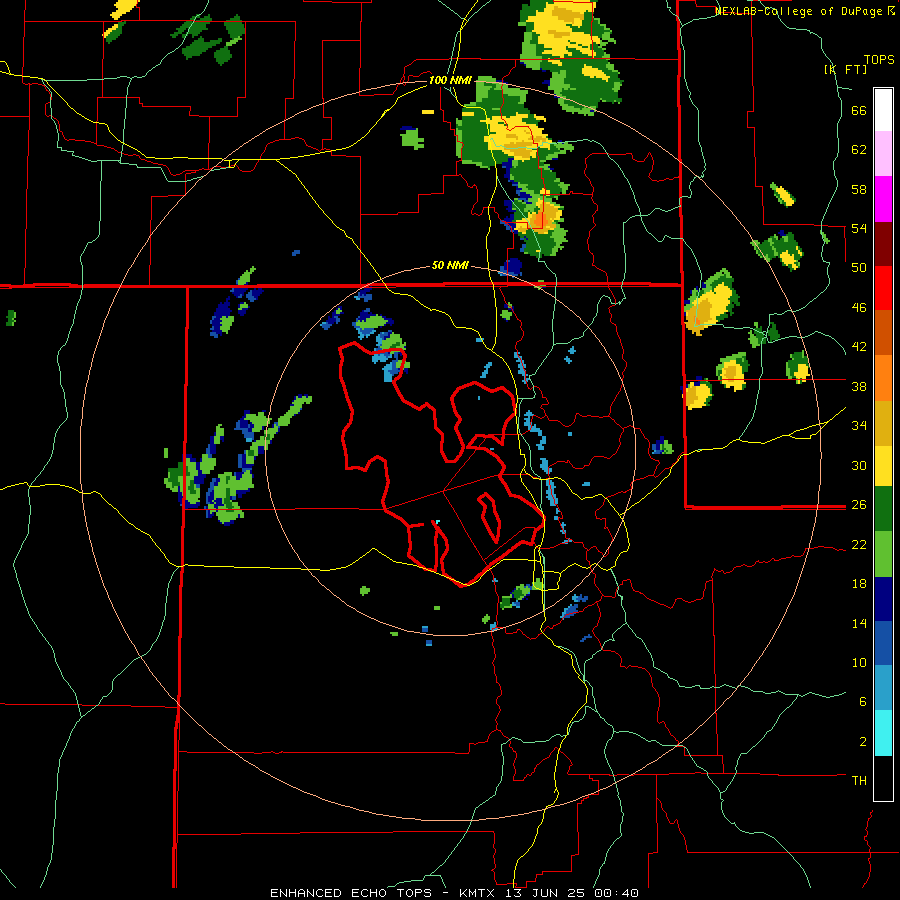Viewport: 900px width, 900px height.
Task: Click the gold 34-38 kft legend swatch
Action: coord(883,422)
